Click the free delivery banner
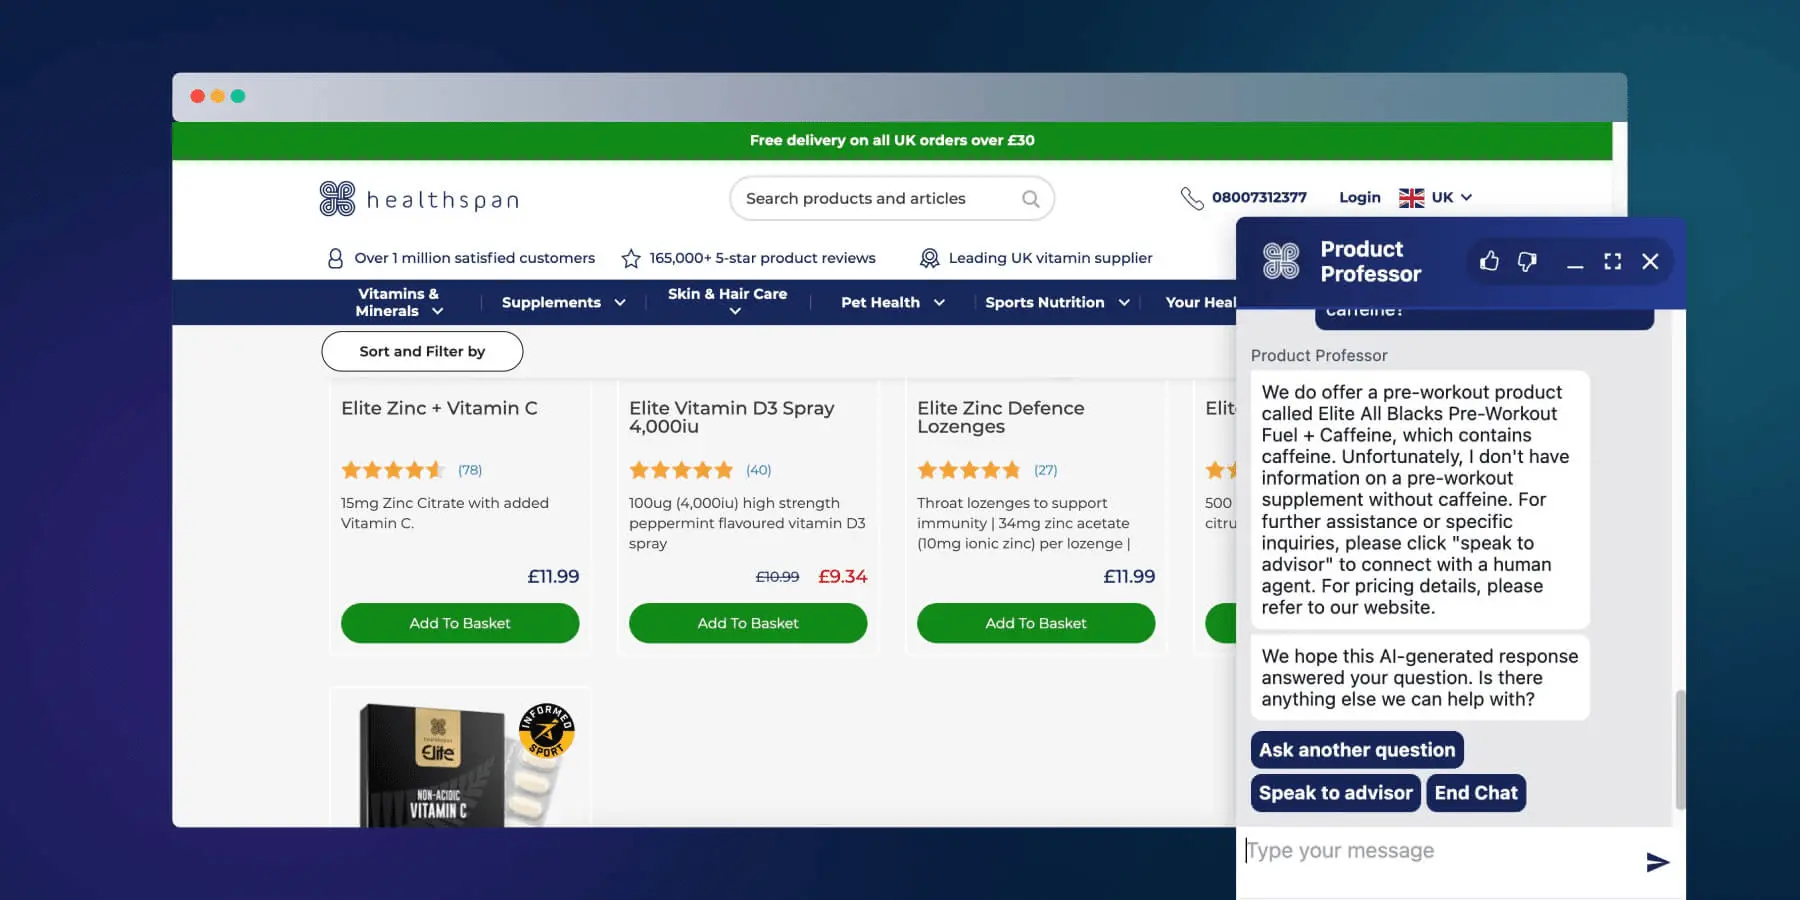 (x=892, y=141)
